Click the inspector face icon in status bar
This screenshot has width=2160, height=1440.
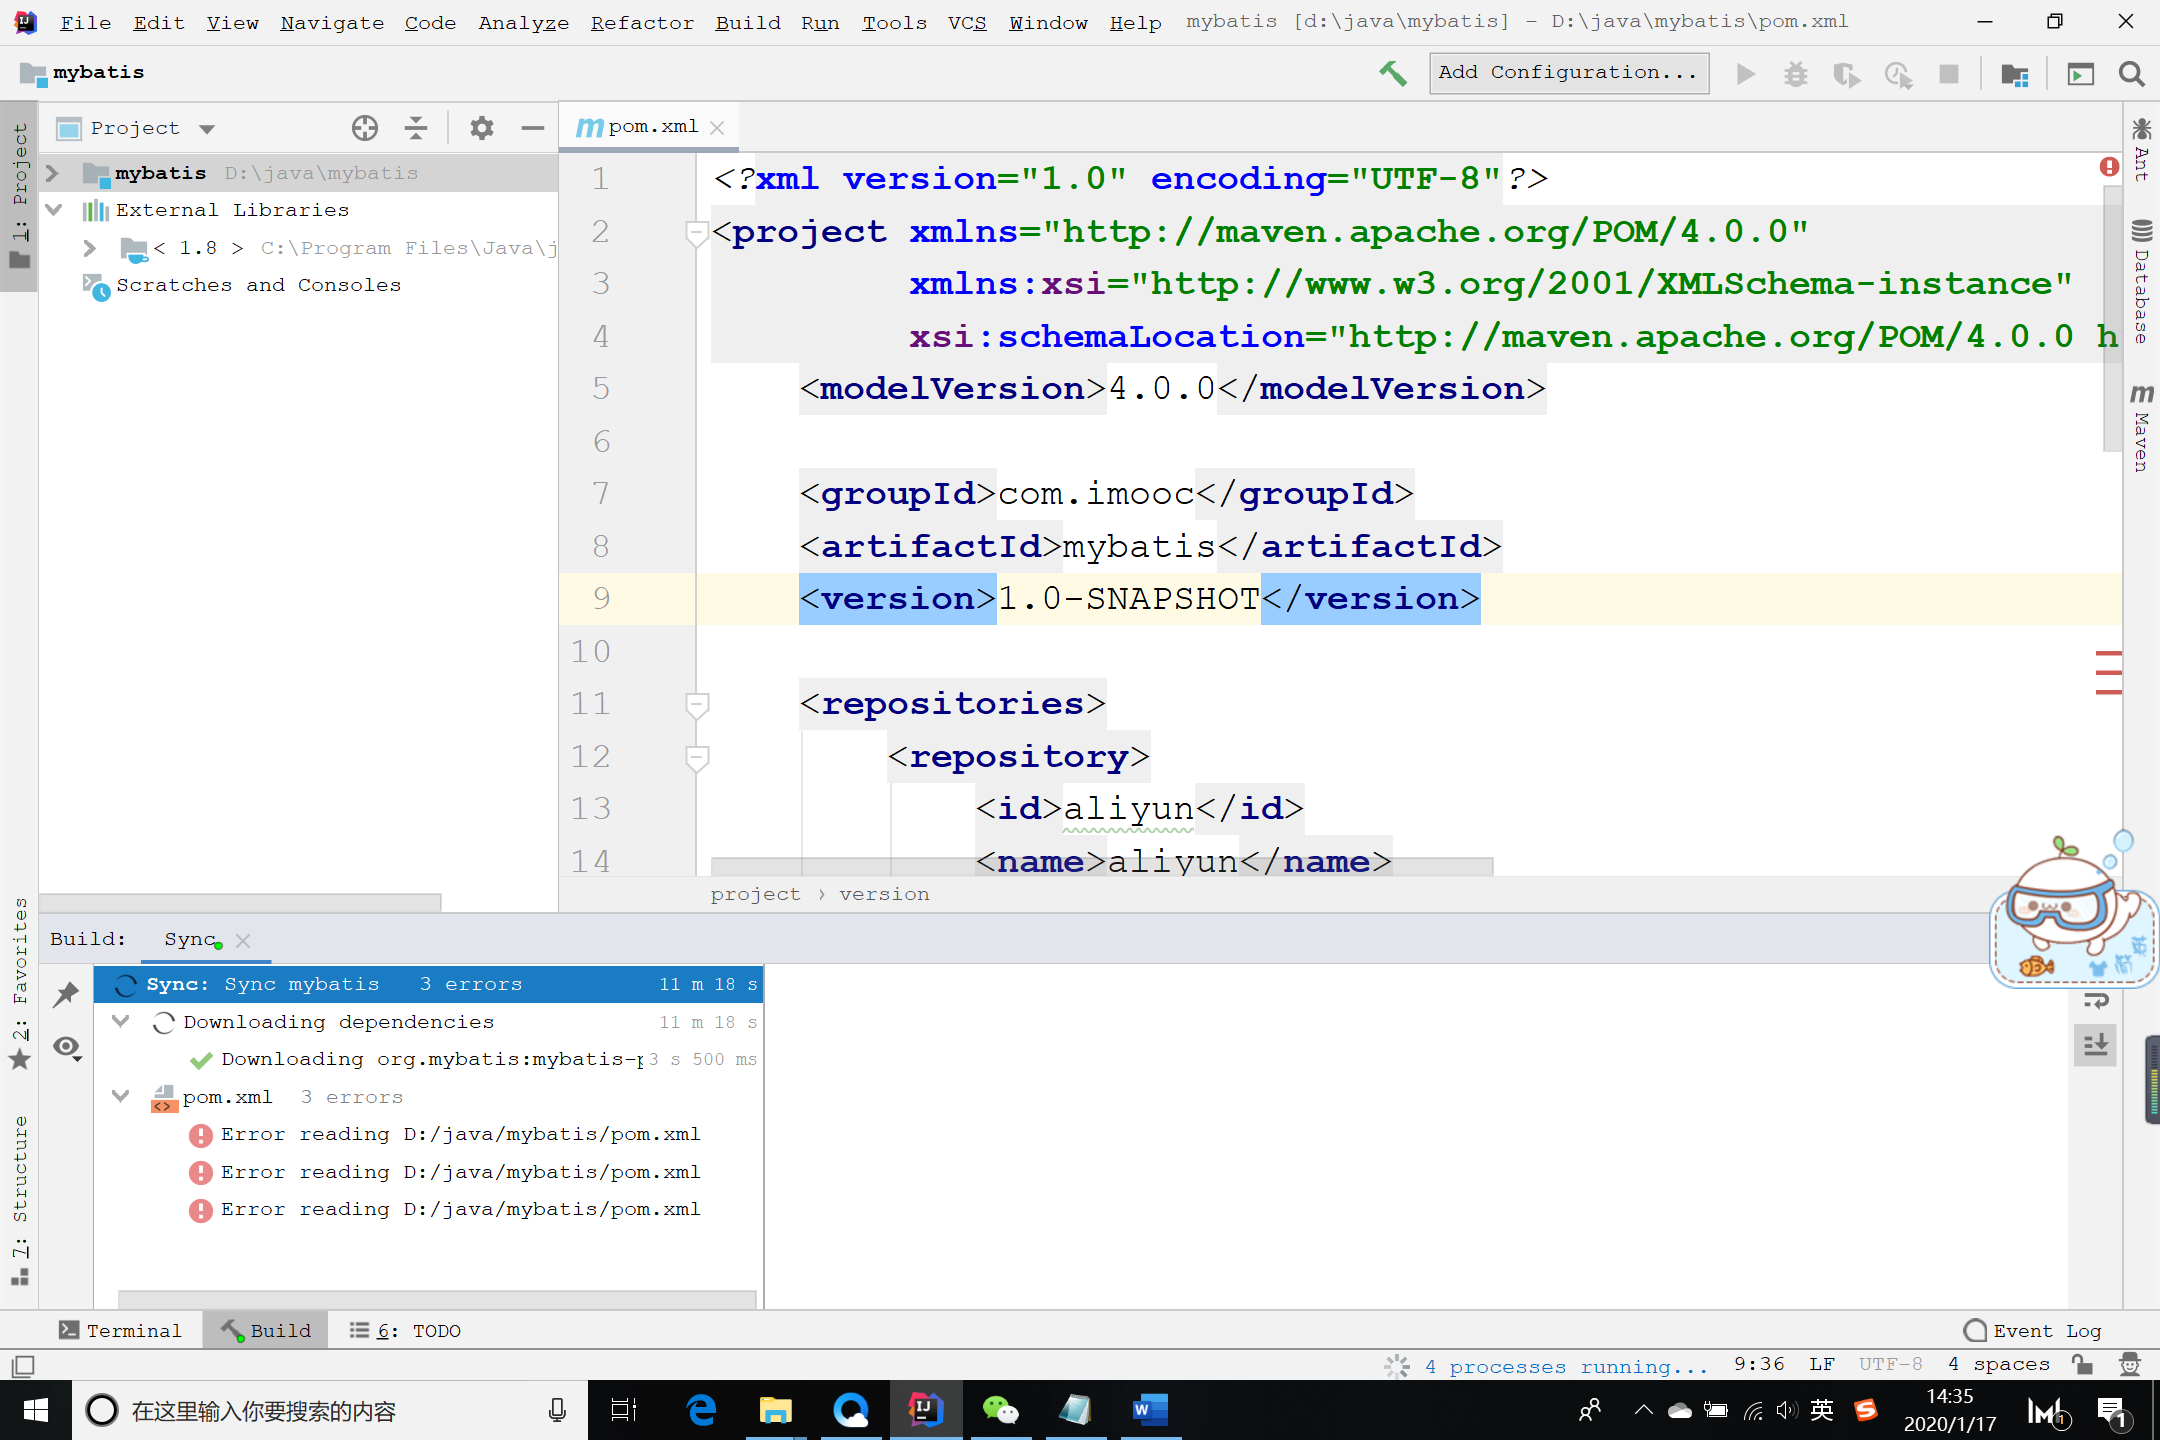(2130, 1365)
